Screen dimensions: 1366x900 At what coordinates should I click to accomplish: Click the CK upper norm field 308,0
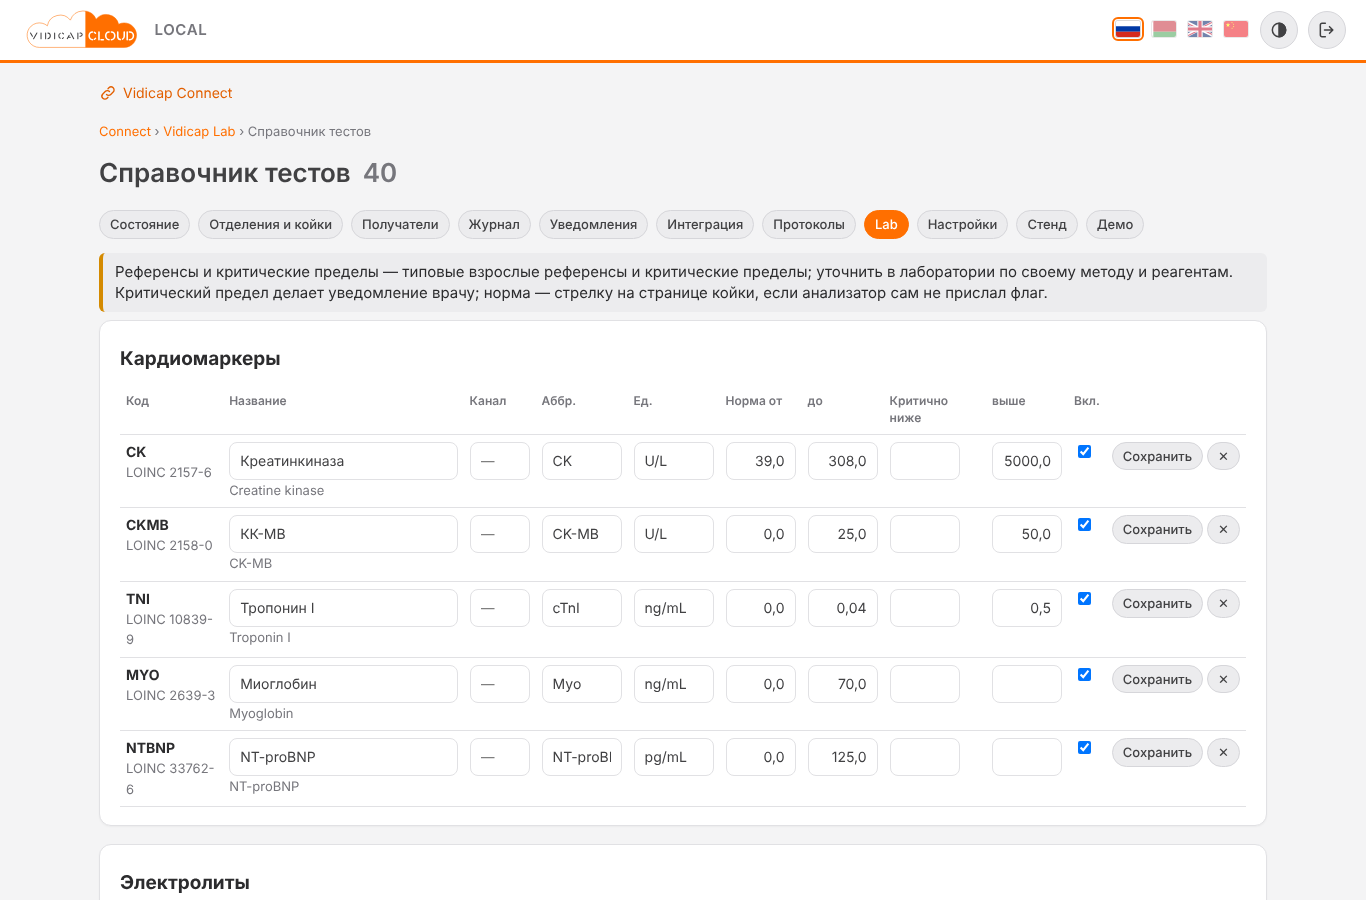pyautogui.click(x=842, y=461)
